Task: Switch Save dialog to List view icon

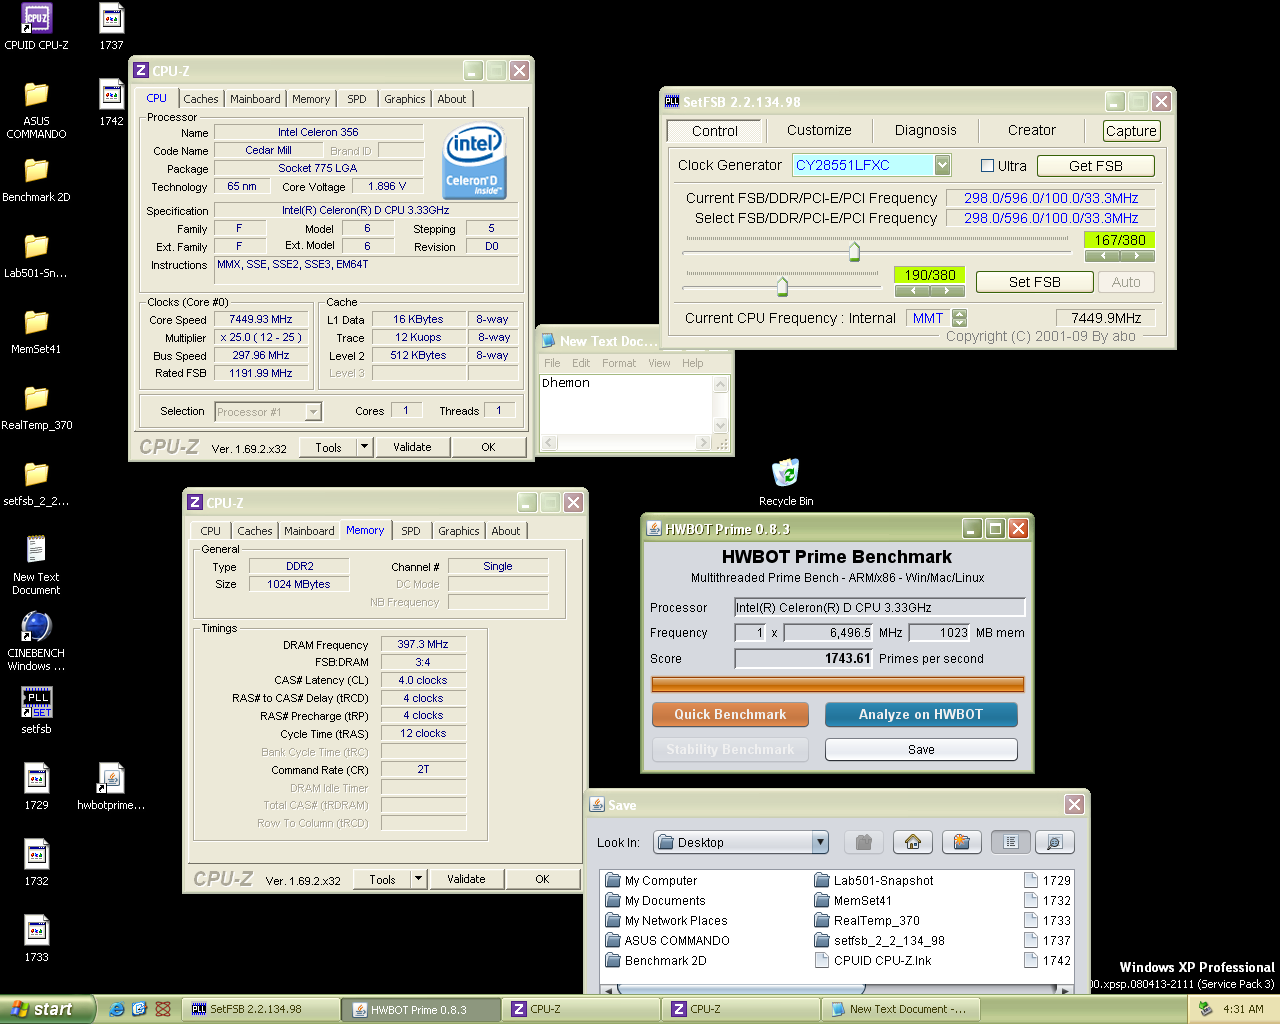Action: click(1011, 842)
